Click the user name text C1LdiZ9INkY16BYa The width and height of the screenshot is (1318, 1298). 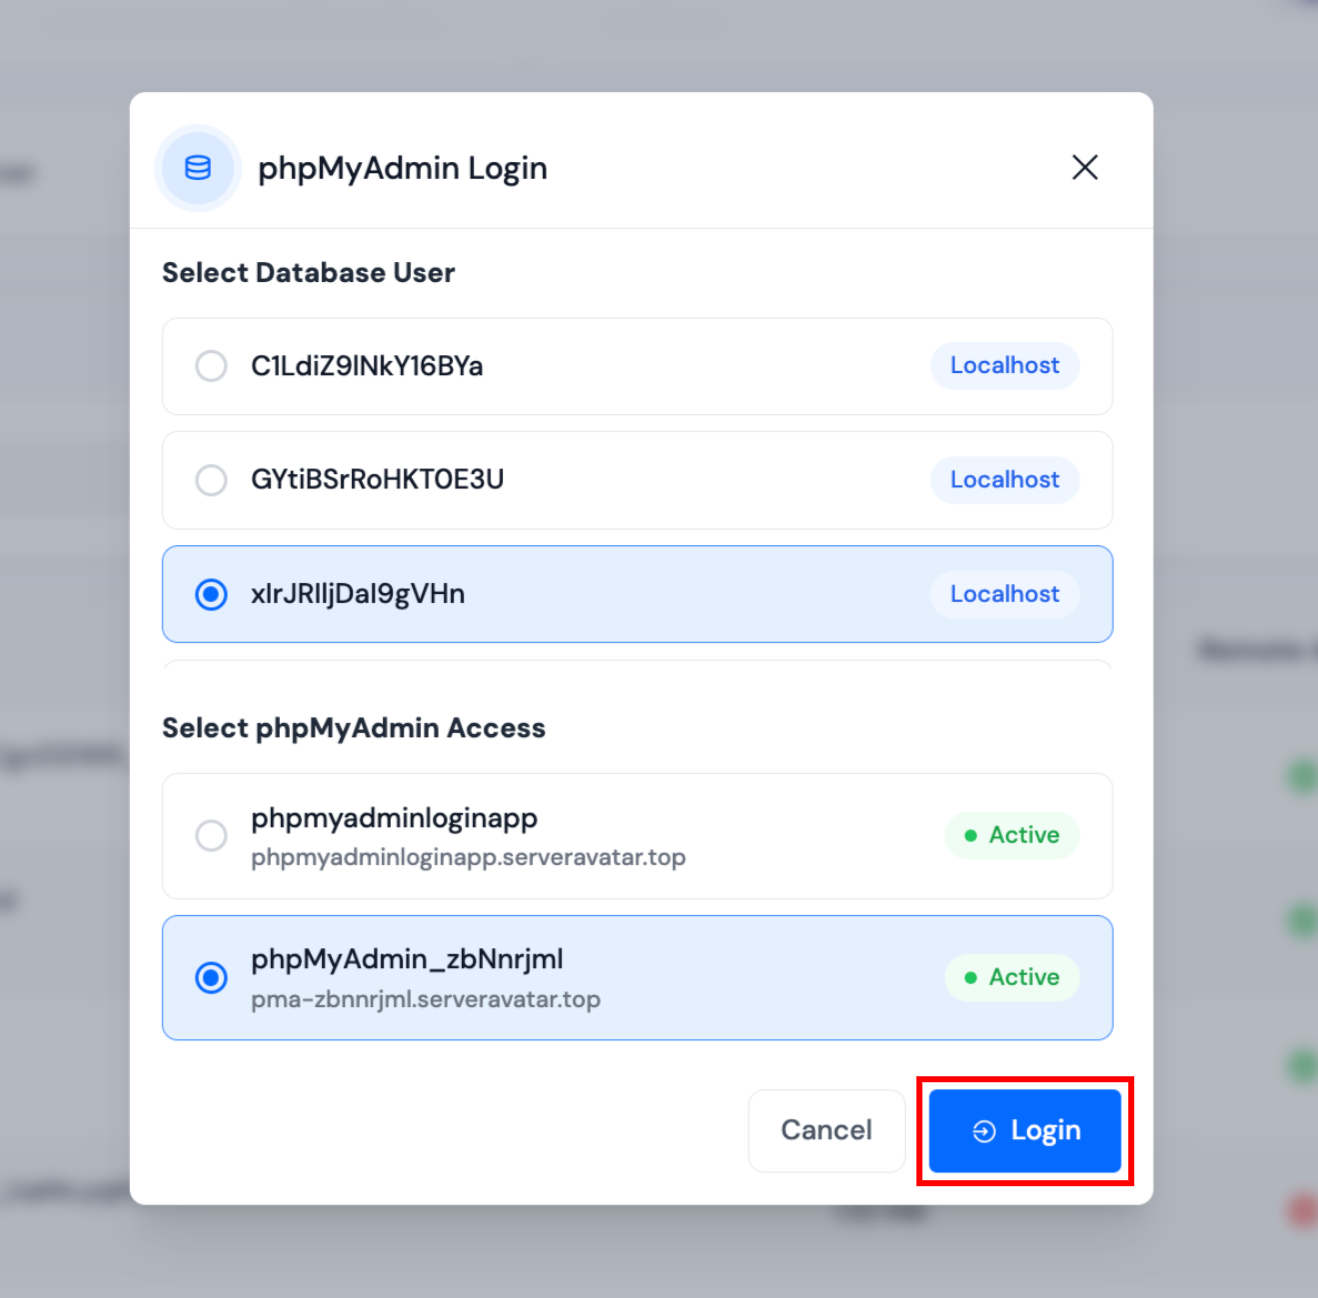point(367,366)
